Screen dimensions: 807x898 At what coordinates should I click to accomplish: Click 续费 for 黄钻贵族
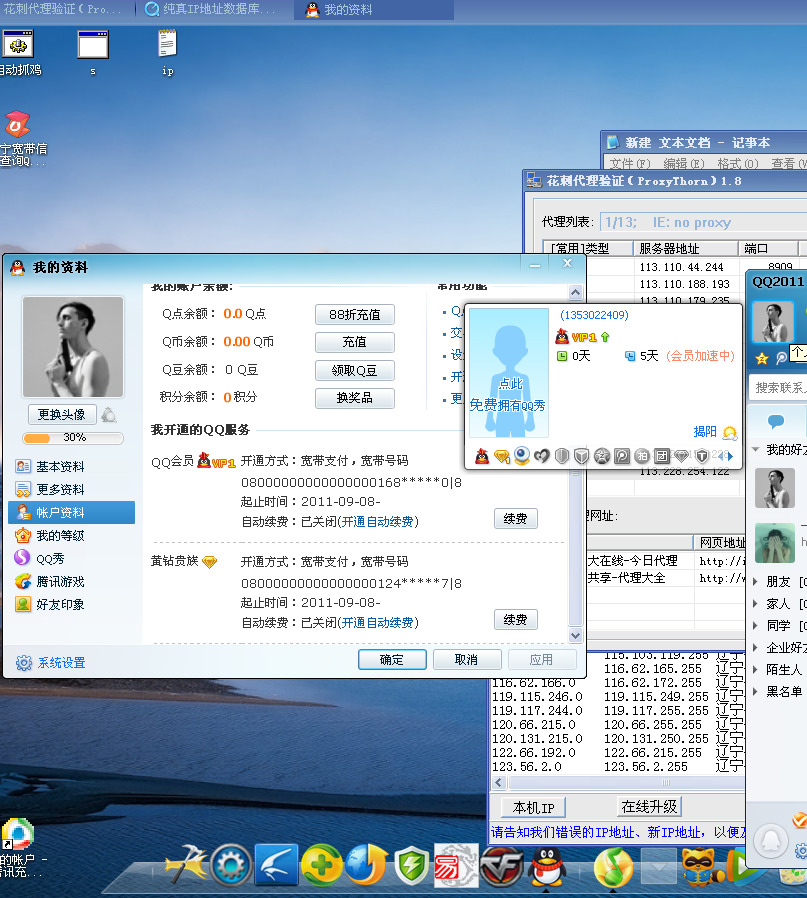click(515, 620)
